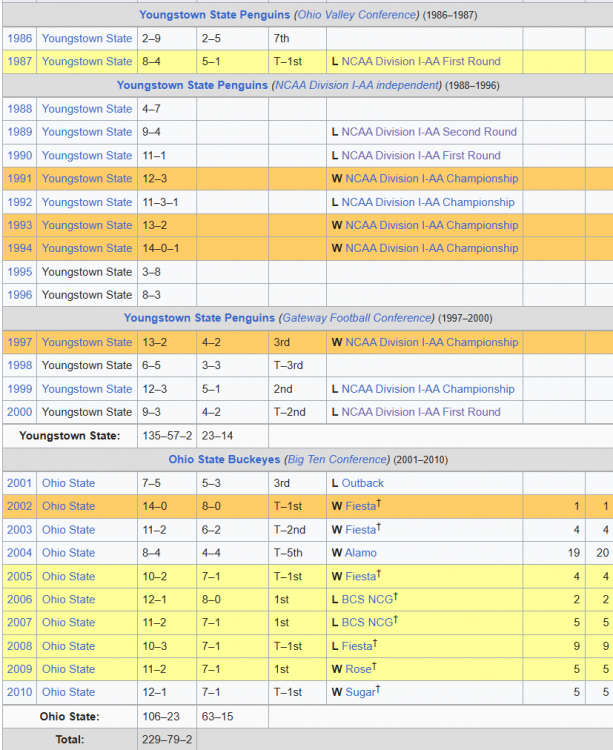613x750 pixels.
Task: Click the Alamo bowl link
Action: pos(361,553)
